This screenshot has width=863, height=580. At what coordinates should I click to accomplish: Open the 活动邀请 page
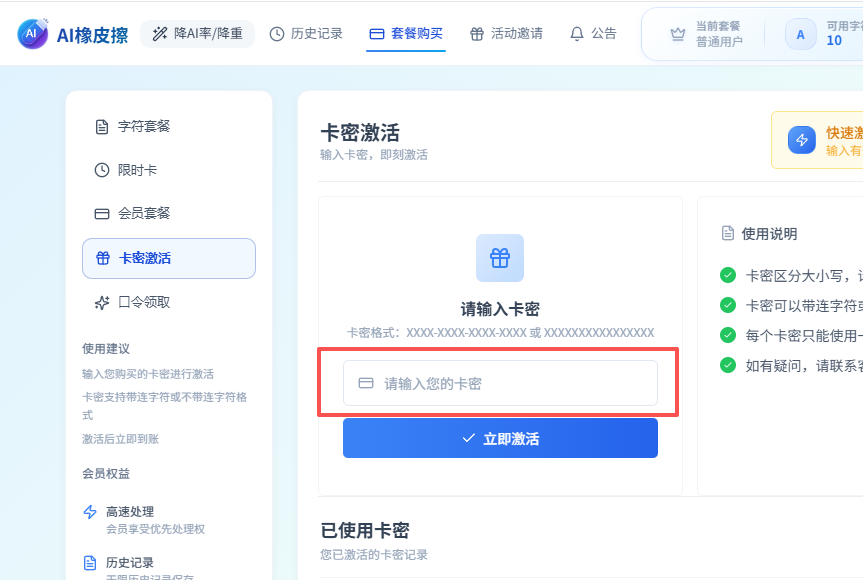point(506,34)
